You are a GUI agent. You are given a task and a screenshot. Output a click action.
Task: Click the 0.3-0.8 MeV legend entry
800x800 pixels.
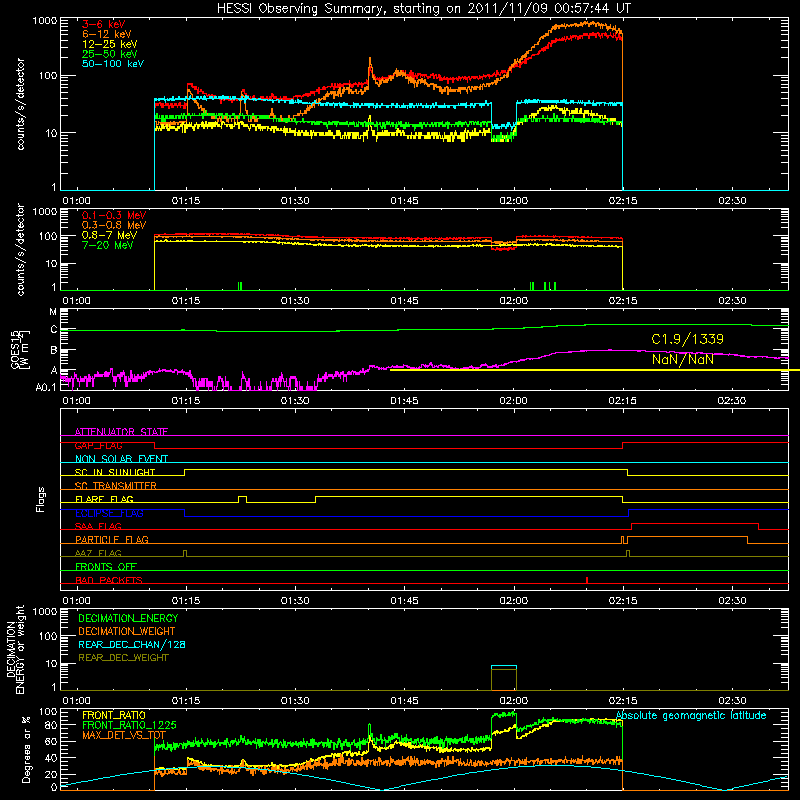coord(114,225)
